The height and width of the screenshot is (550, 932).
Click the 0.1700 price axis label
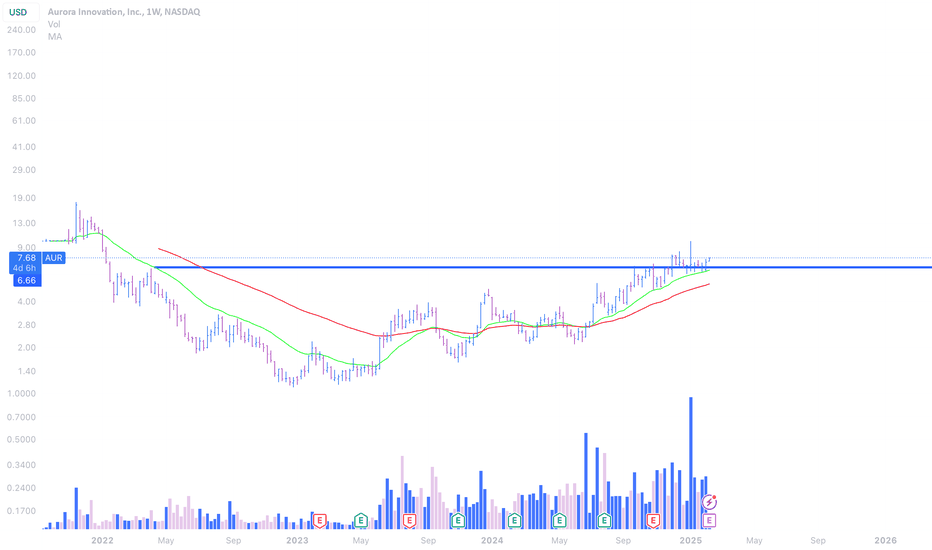[x=21, y=511]
